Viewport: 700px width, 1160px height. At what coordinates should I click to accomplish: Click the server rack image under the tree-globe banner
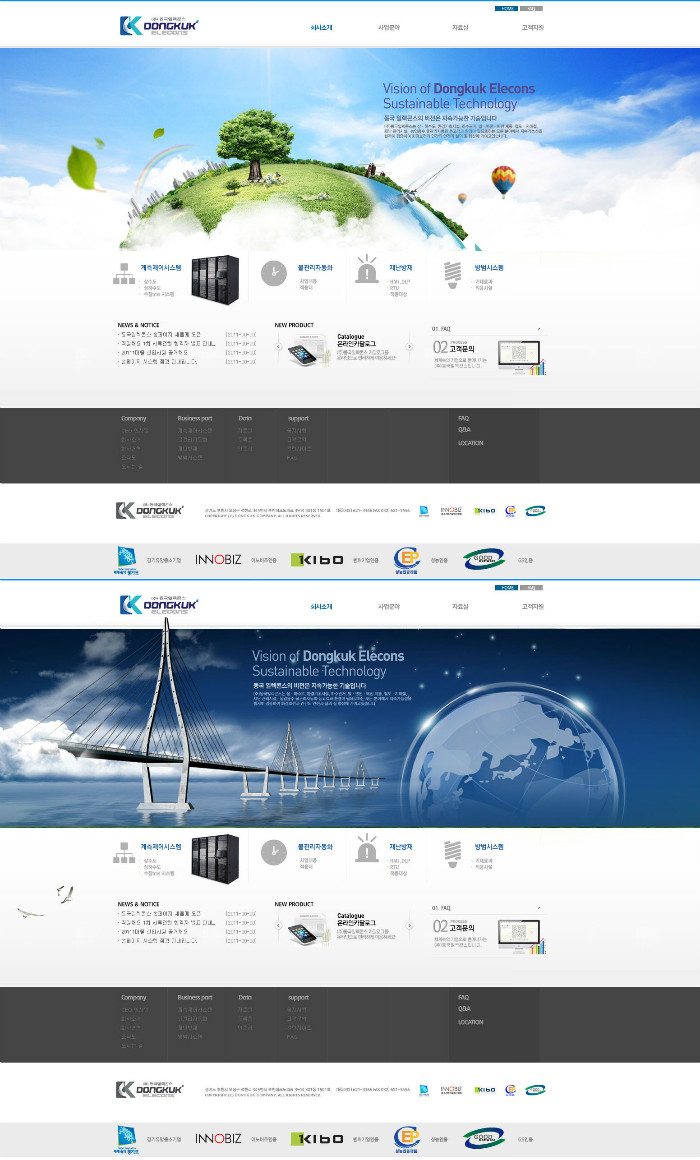point(215,280)
